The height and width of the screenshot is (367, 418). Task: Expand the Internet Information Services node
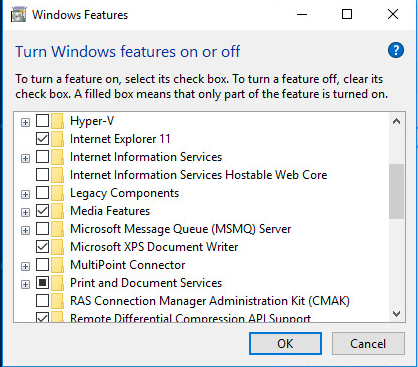25,158
